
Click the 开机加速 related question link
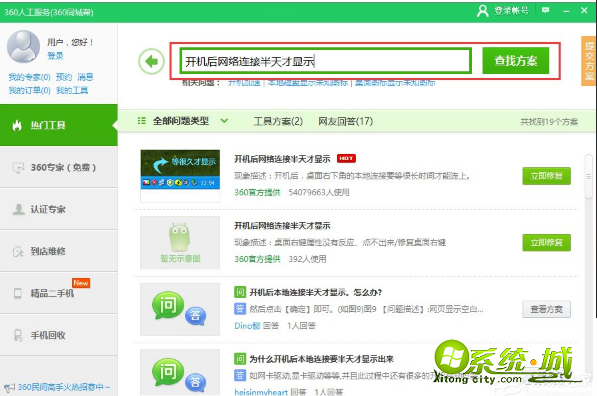pos(244,83)
